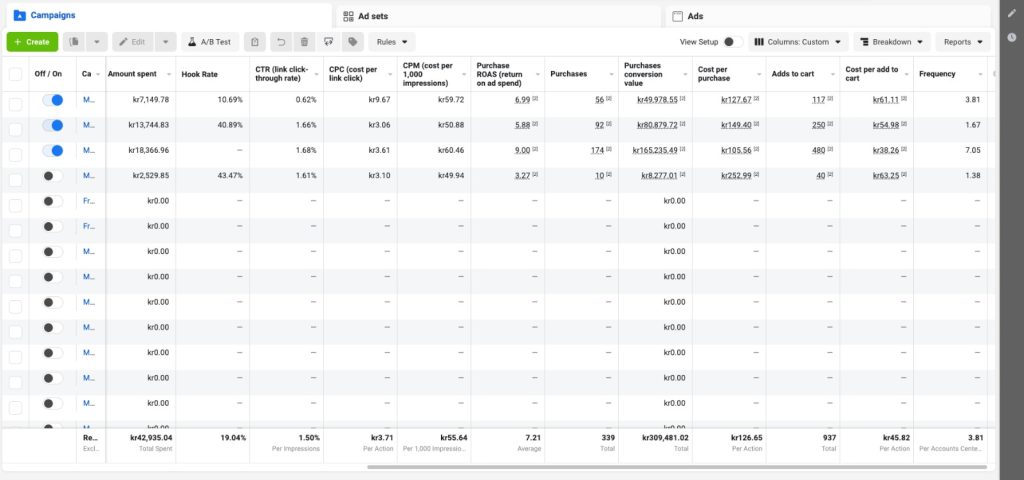This screenshot has height=480, width=1024.
Task: Click the undo arrow icon
Action: click(x=281, y=42)
